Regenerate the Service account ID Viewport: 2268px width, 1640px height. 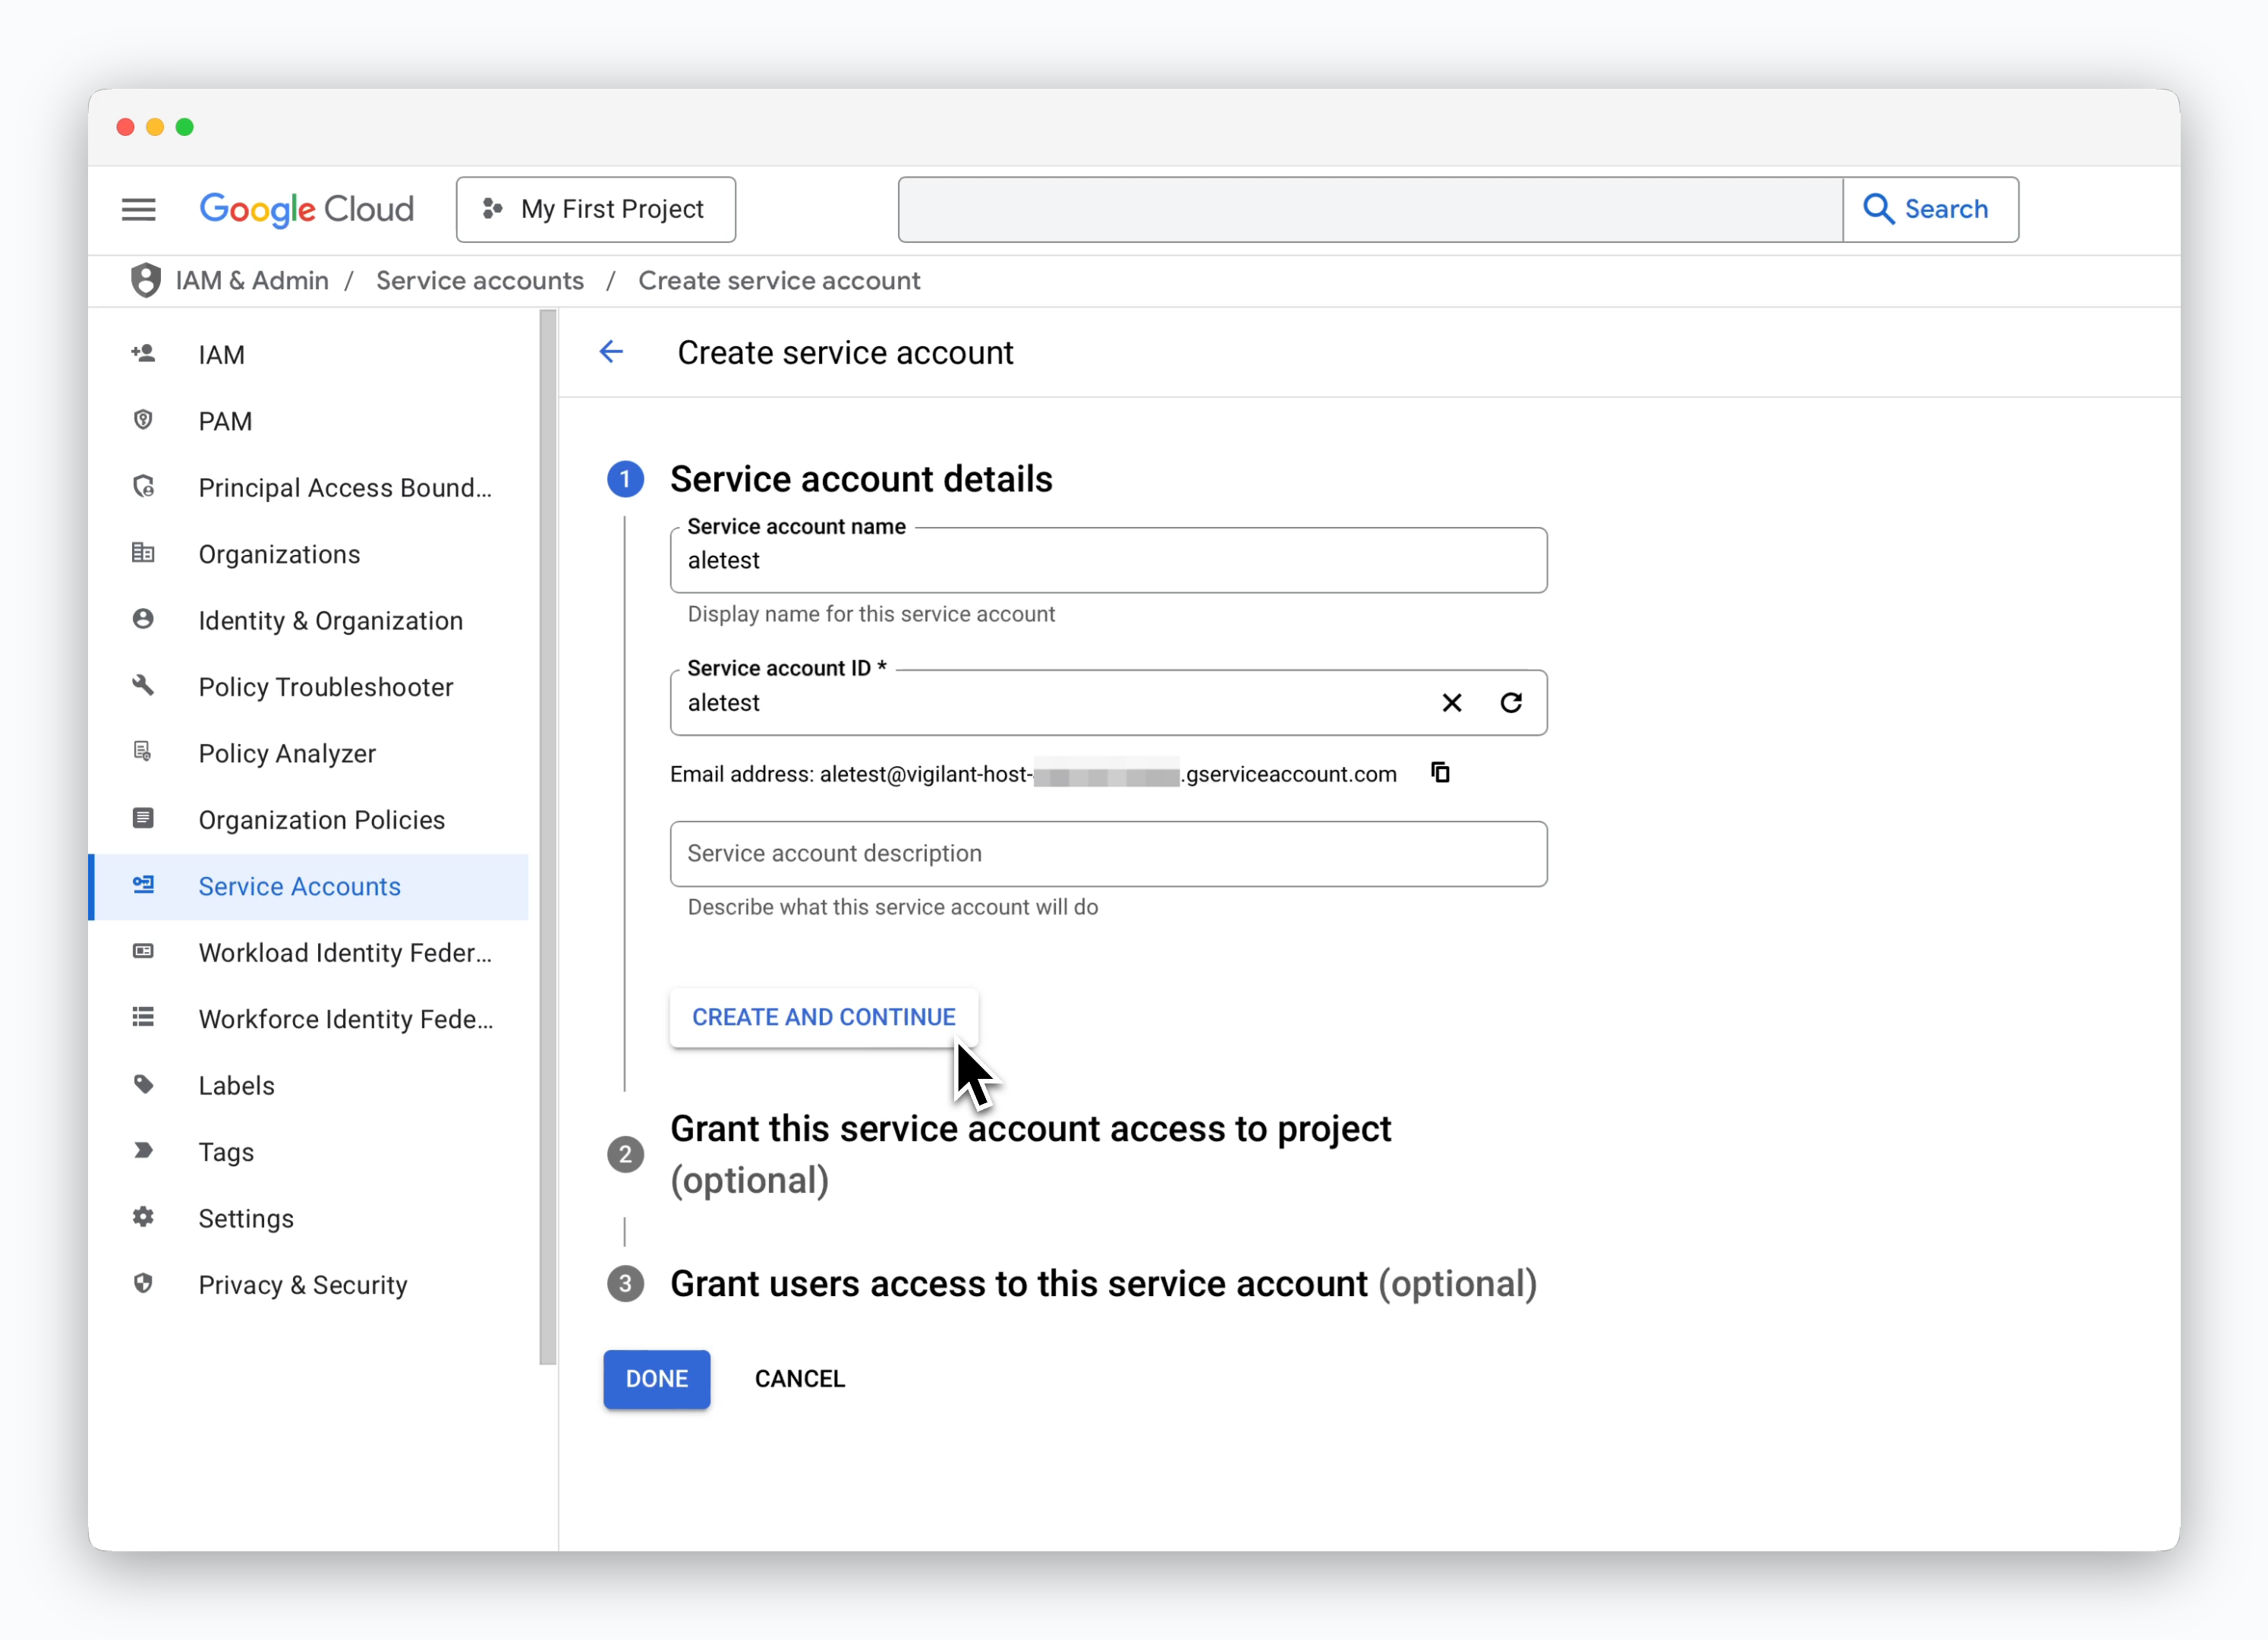1511,703
